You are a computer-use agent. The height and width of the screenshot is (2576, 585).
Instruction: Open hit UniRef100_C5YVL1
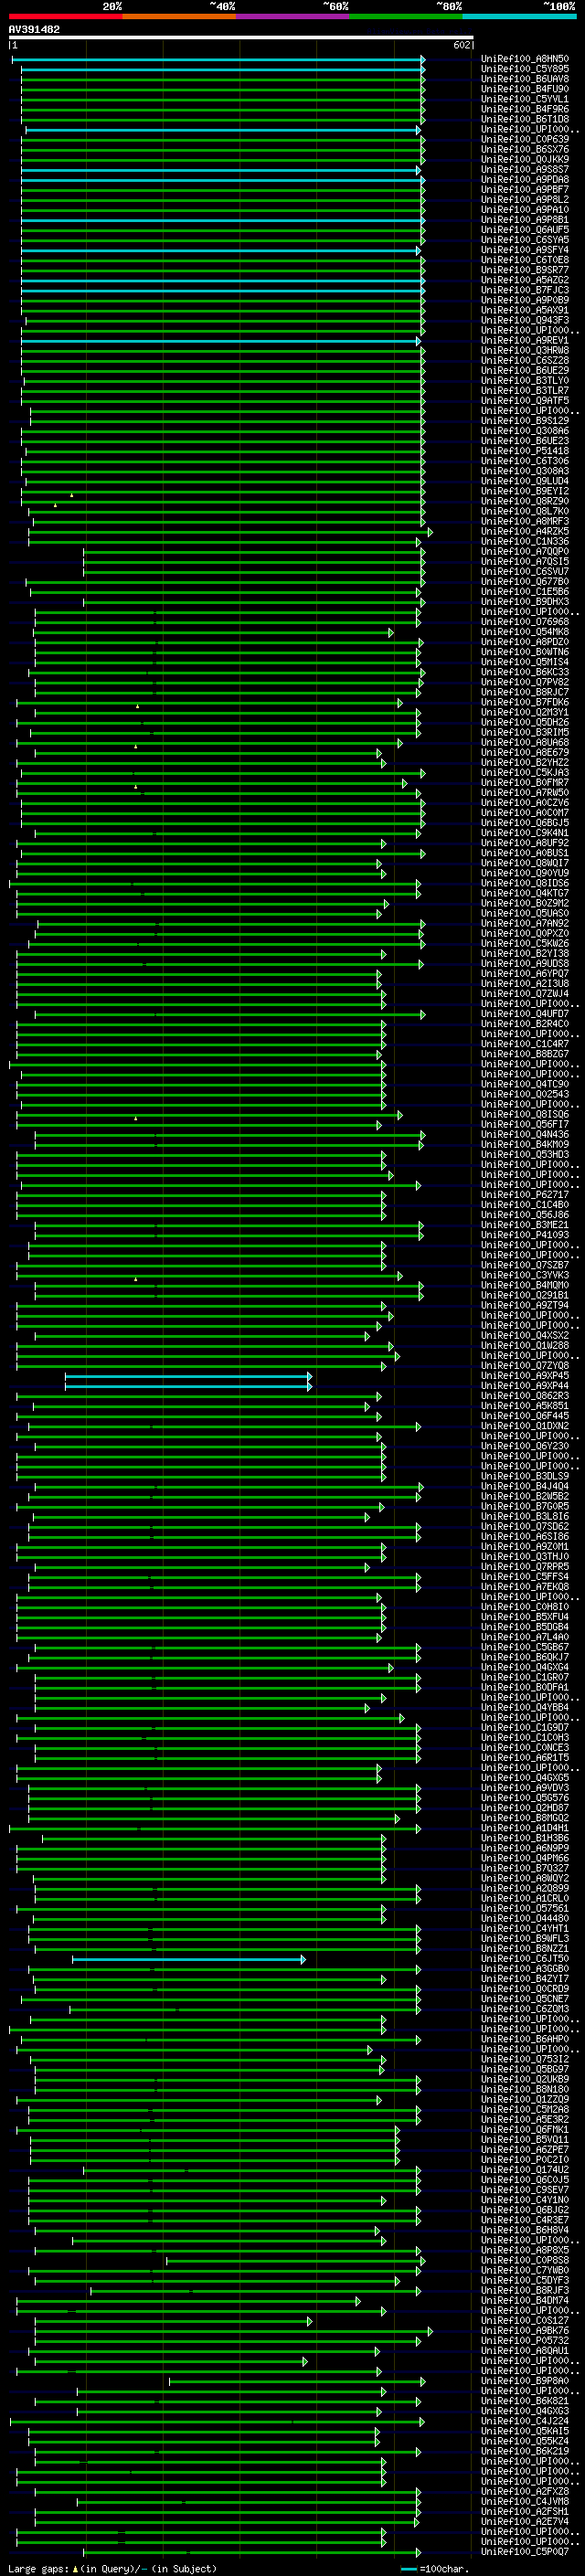(x=525, y=100)
